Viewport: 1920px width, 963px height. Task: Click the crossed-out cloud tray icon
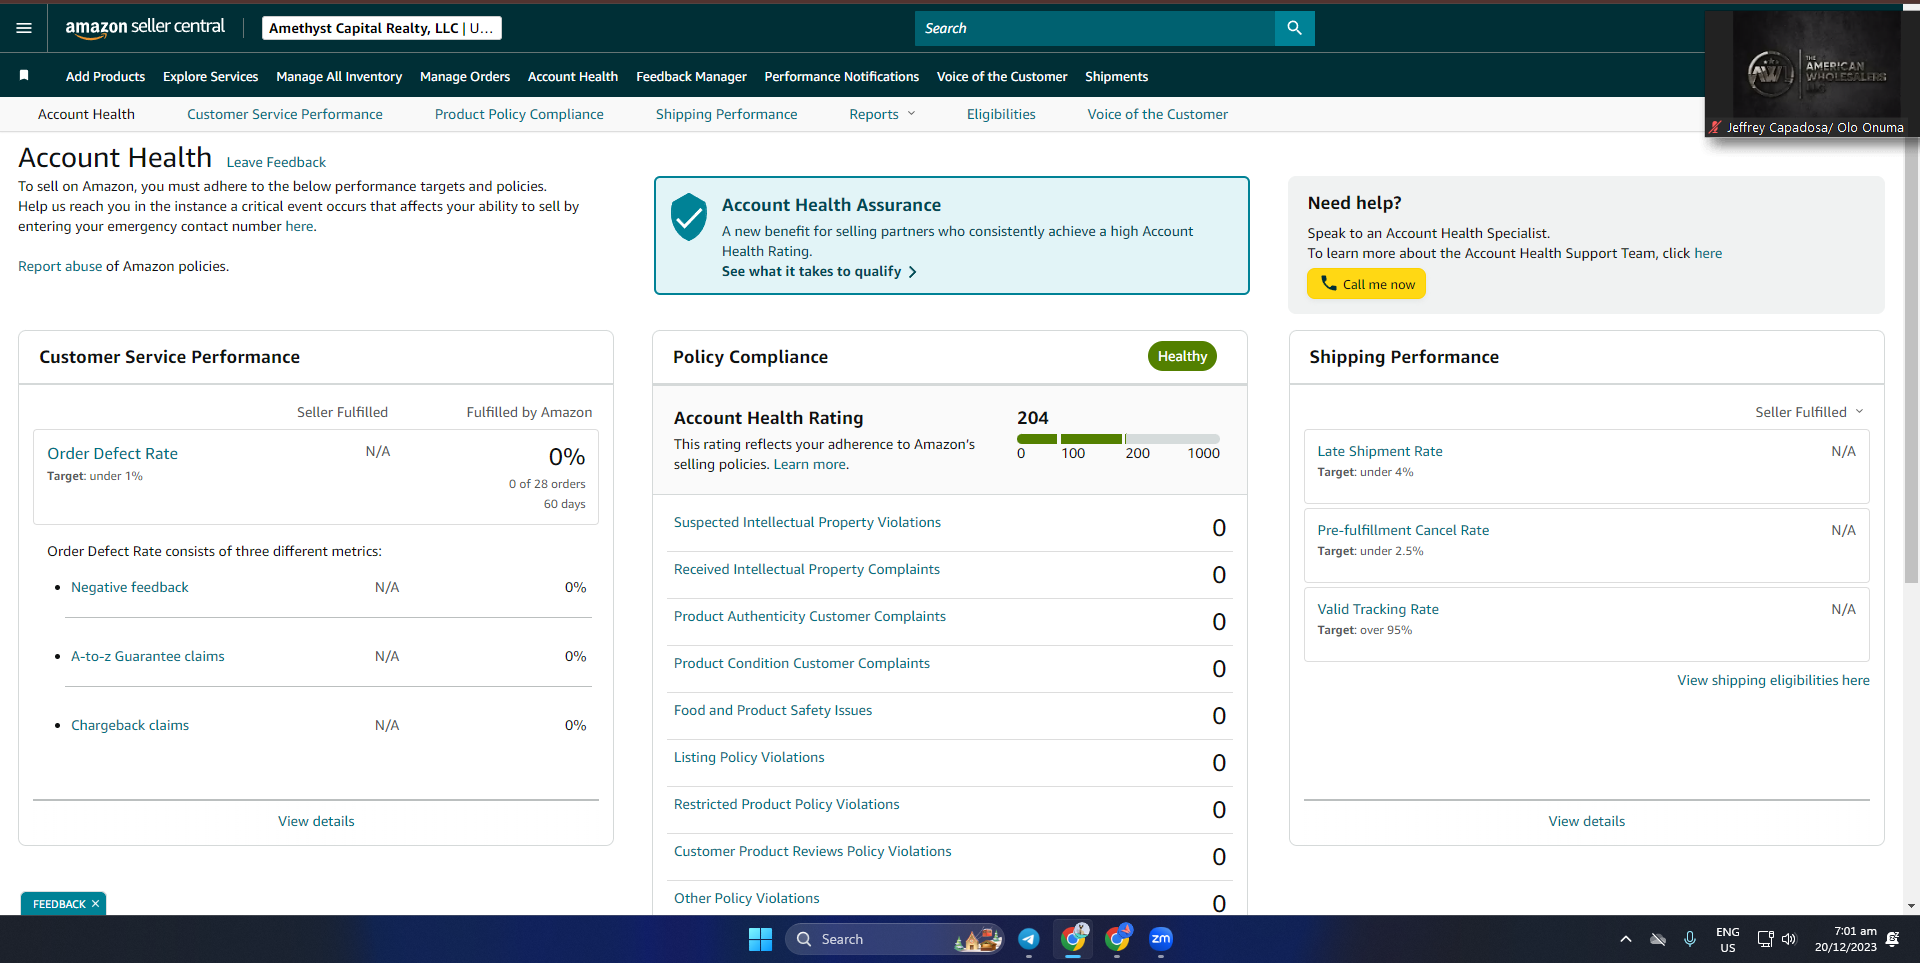click(x=1658, y=939)
